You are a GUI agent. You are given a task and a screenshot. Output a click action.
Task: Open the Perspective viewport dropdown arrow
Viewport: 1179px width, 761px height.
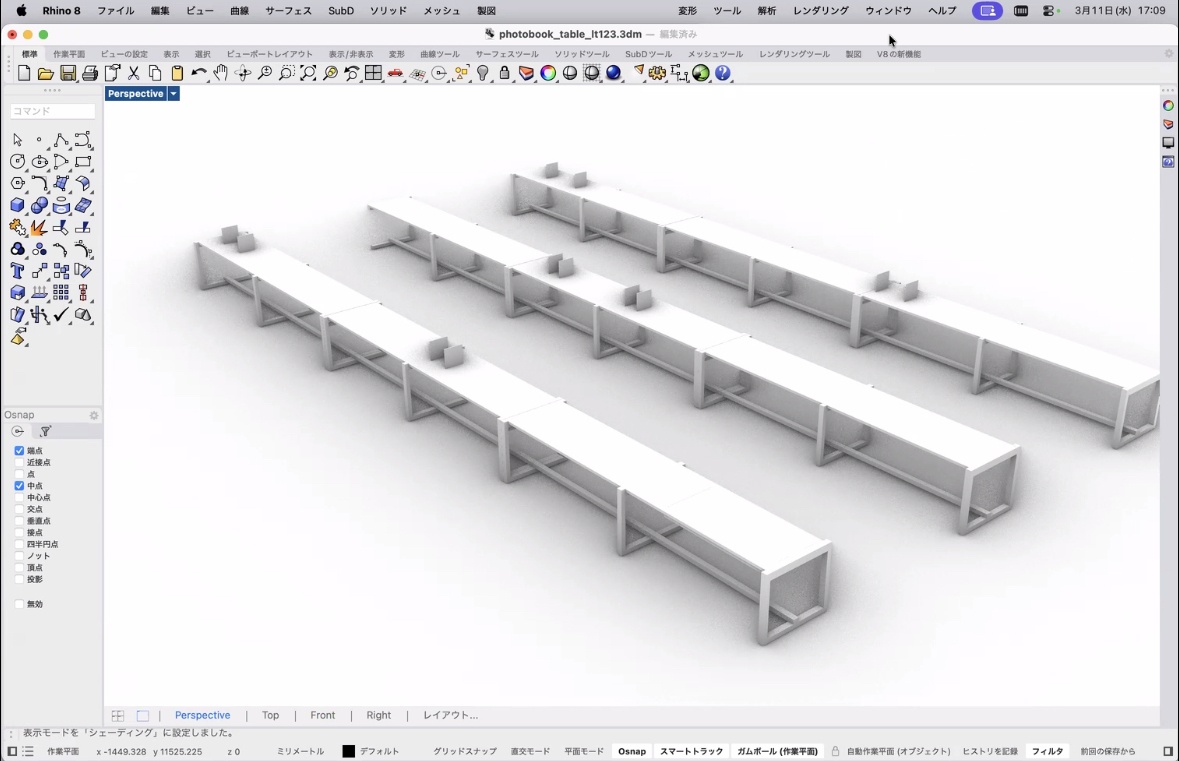174,94
